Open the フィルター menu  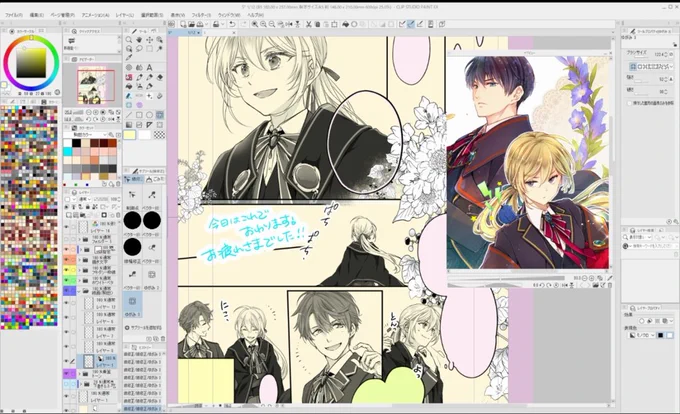(201, 15)
